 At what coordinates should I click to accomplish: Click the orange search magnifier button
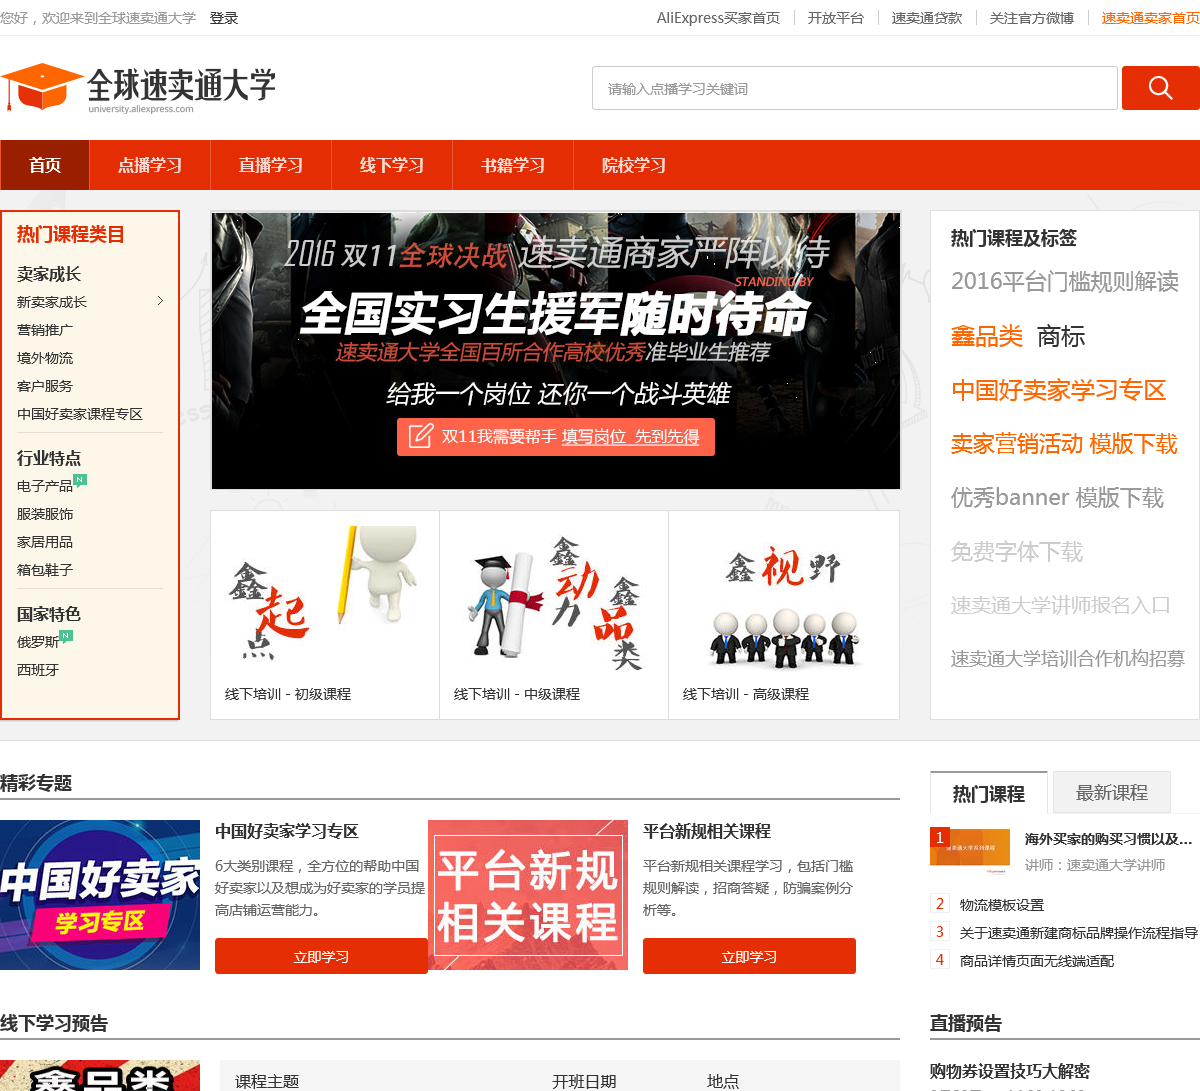click(1160, 88)
